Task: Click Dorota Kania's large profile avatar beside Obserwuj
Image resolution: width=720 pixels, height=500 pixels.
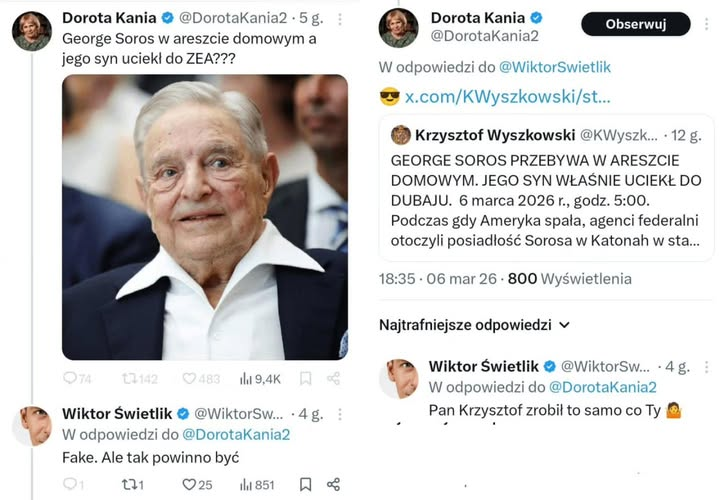Action: pyautogui.click(x=399, y=27)
